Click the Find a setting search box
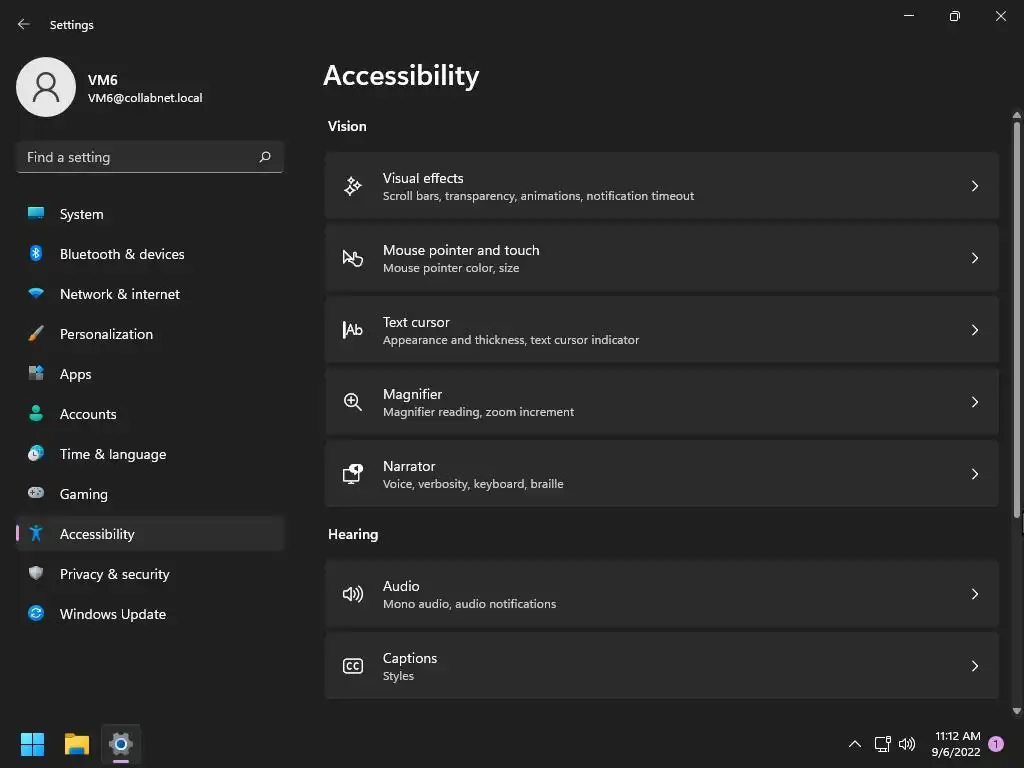 (135, 157)
